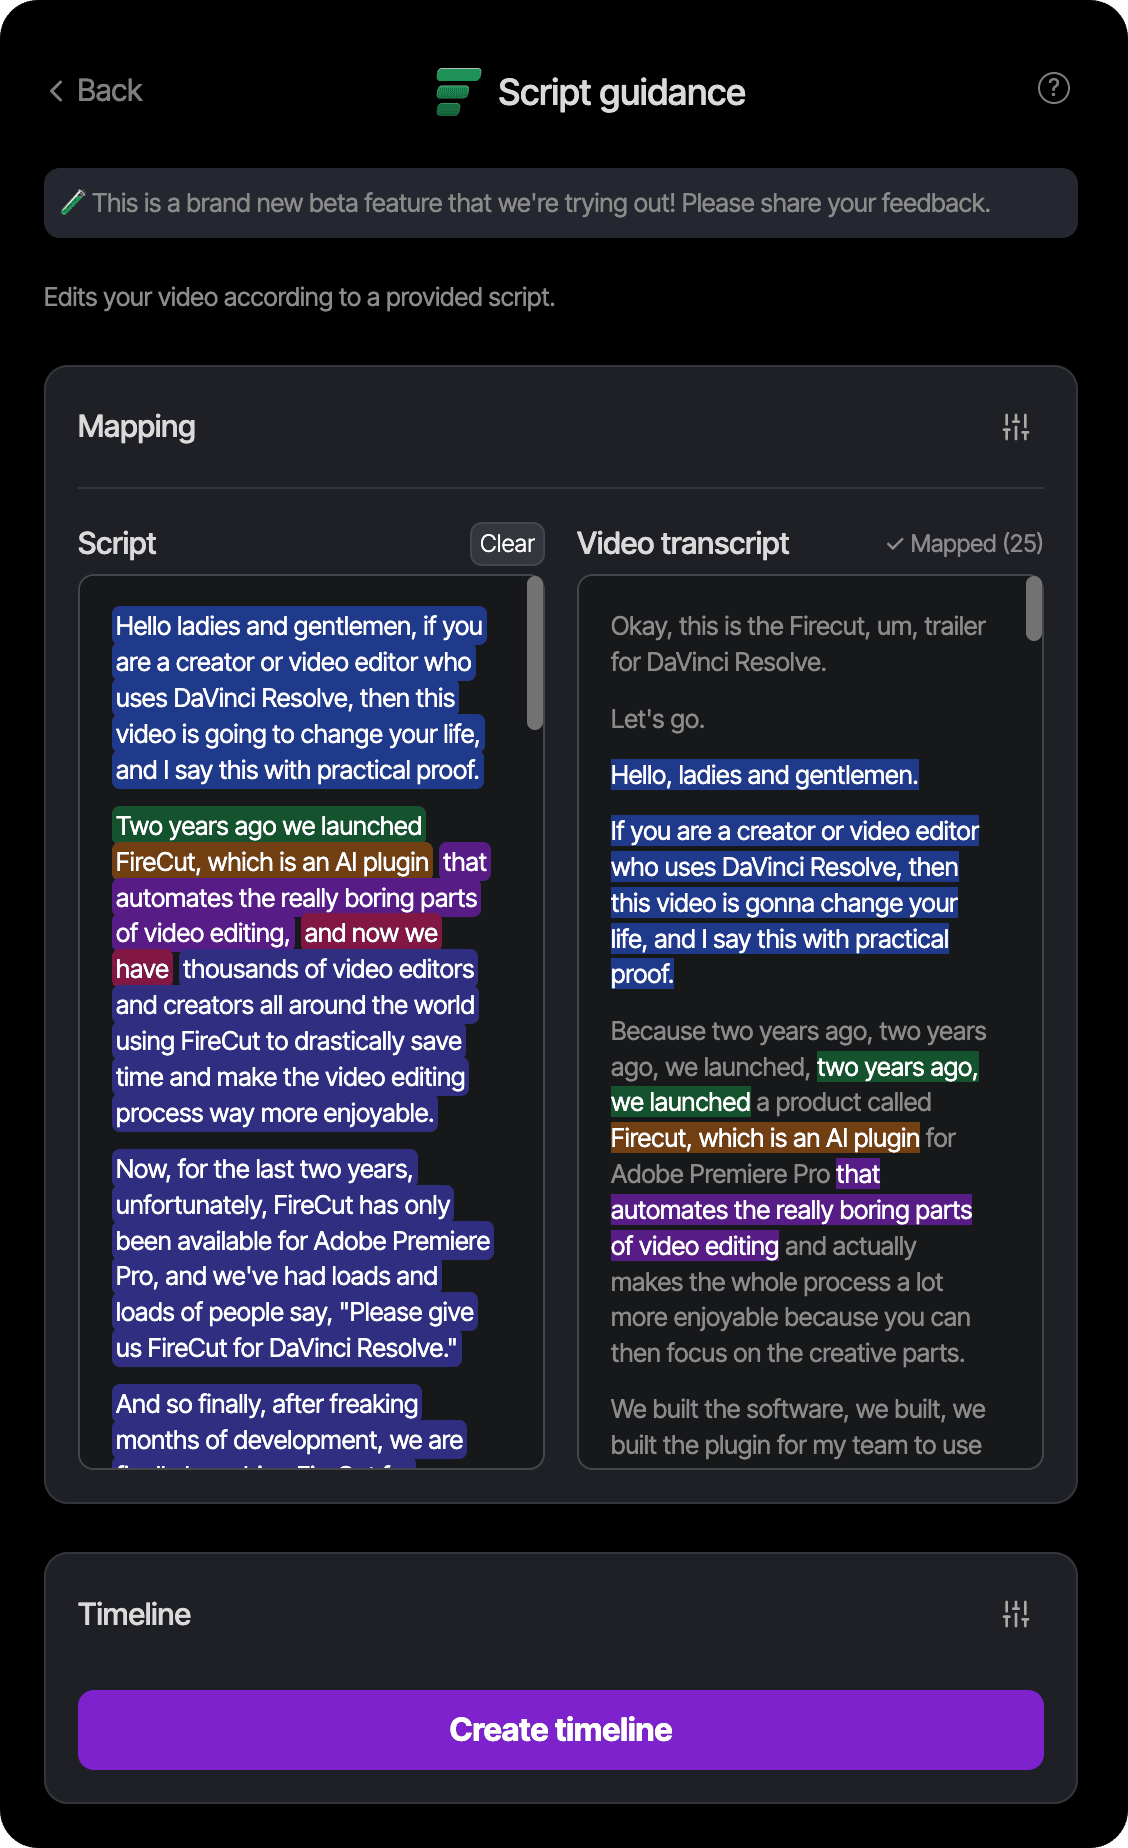Select script segment 'thousands of video editors'
This screenshot has width=1128, height=1848.
pos(328,969)
